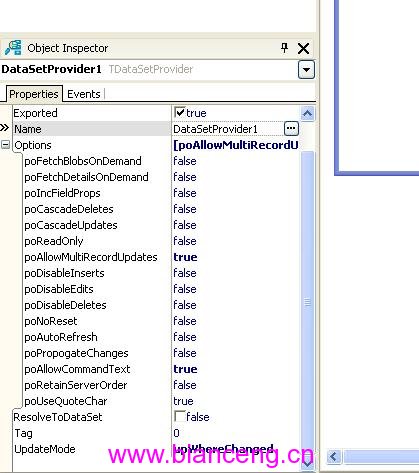Screen dimensions: 419x473
Task: Click the false value of poFetchBlobsOnDemand
Action: click(x=185, y=161)
